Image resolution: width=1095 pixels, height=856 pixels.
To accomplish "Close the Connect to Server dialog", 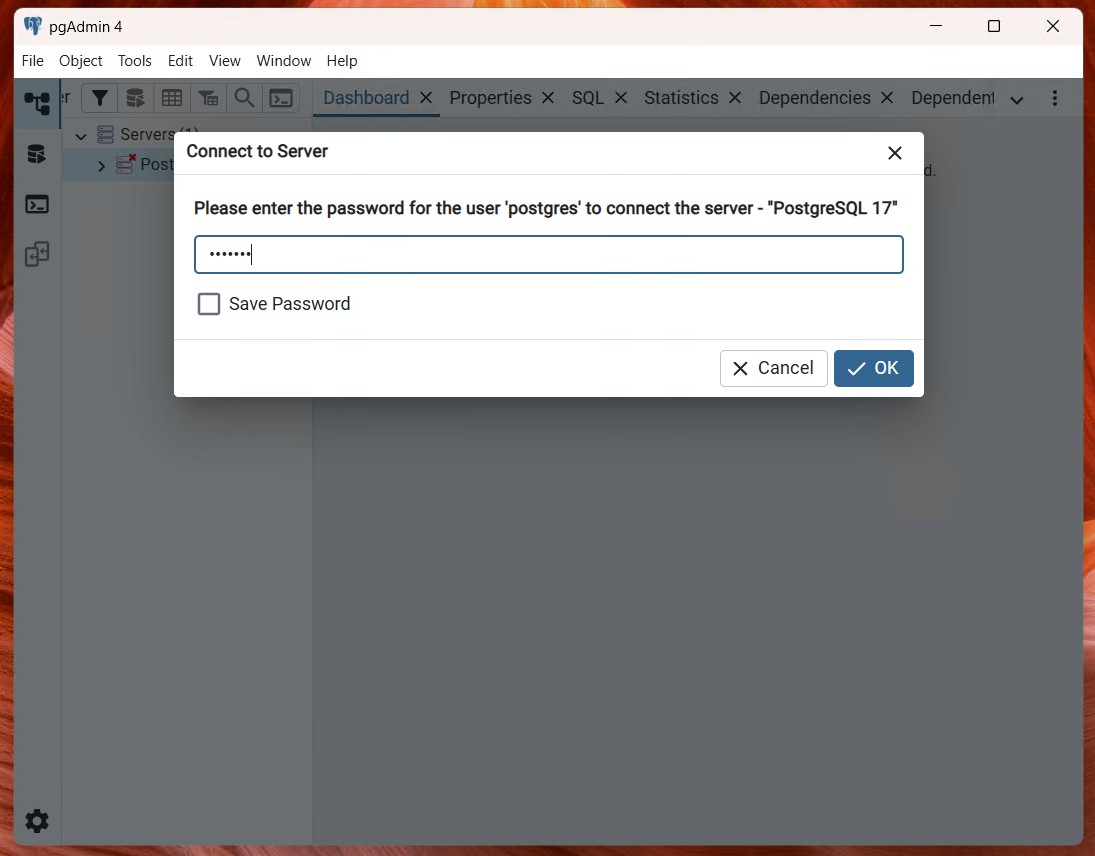I will pos(895,153).
